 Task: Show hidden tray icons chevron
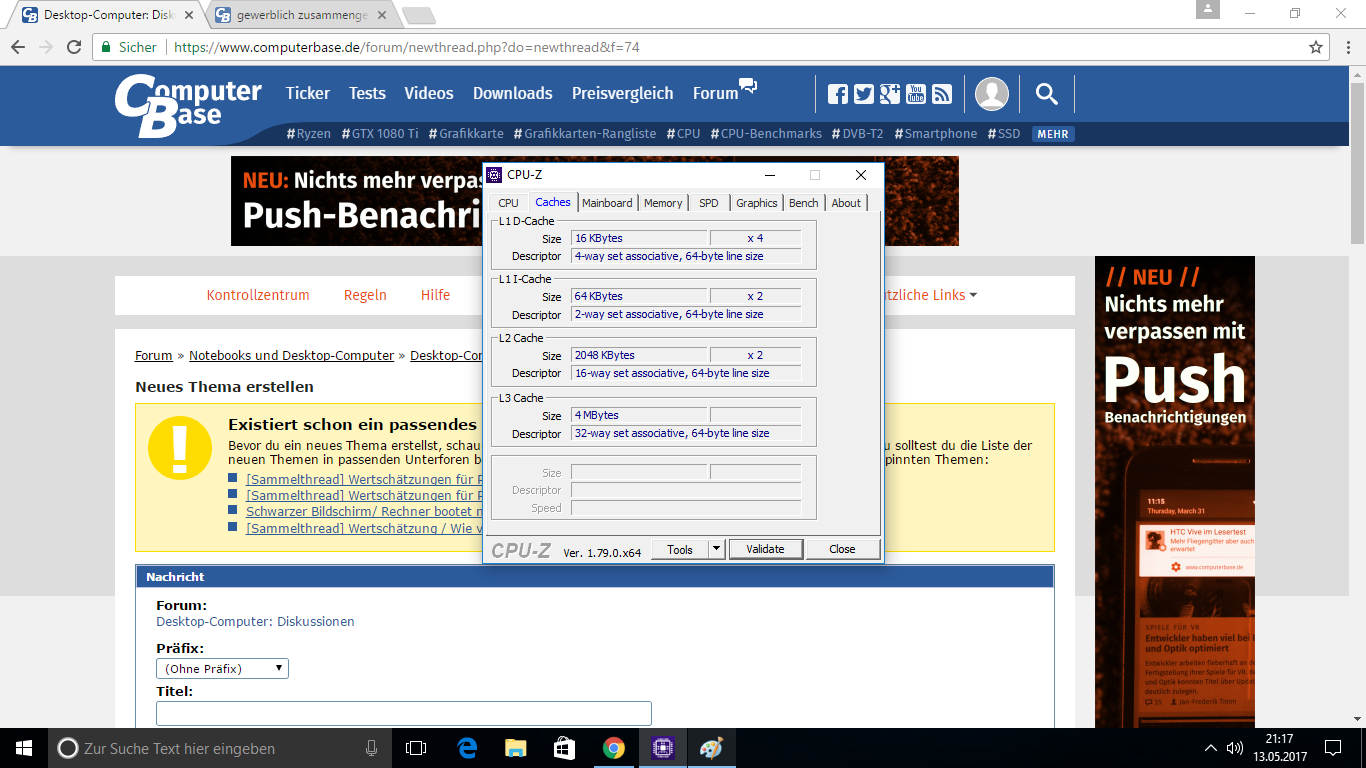[1210, 748]
